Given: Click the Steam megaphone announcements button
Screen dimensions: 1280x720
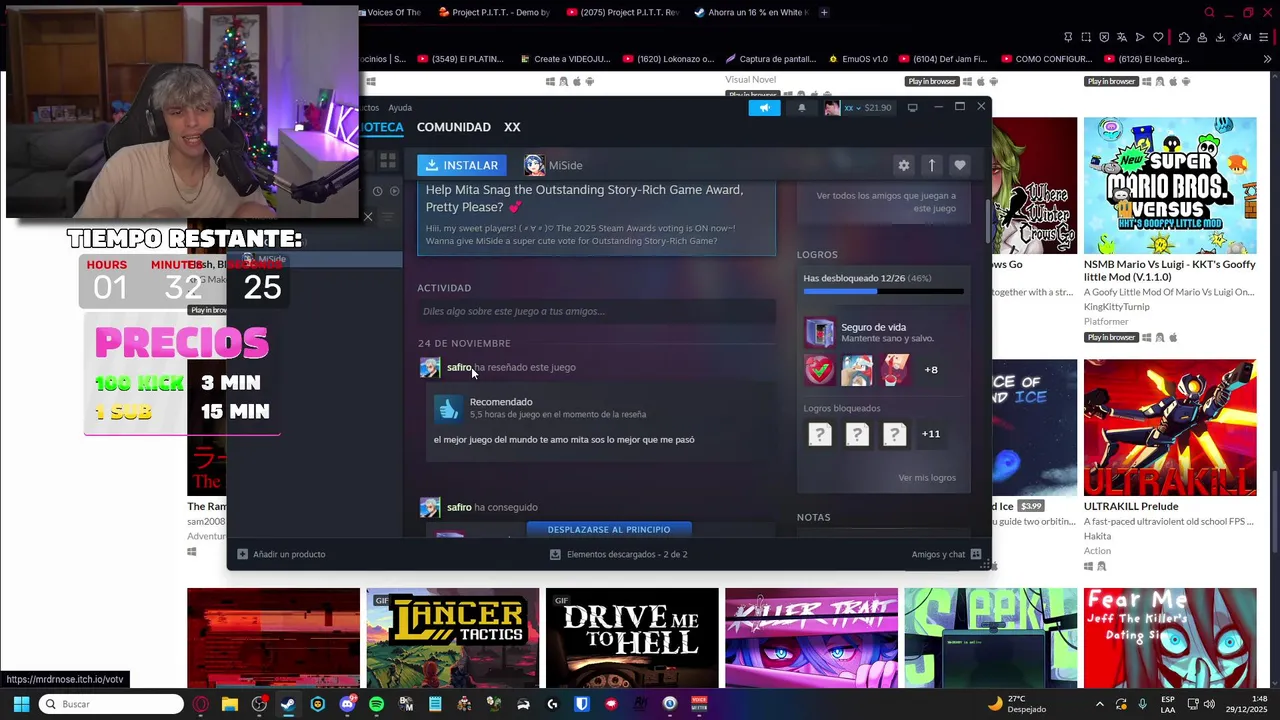Looking at the screenshot, I should click(x=764, y=108).
